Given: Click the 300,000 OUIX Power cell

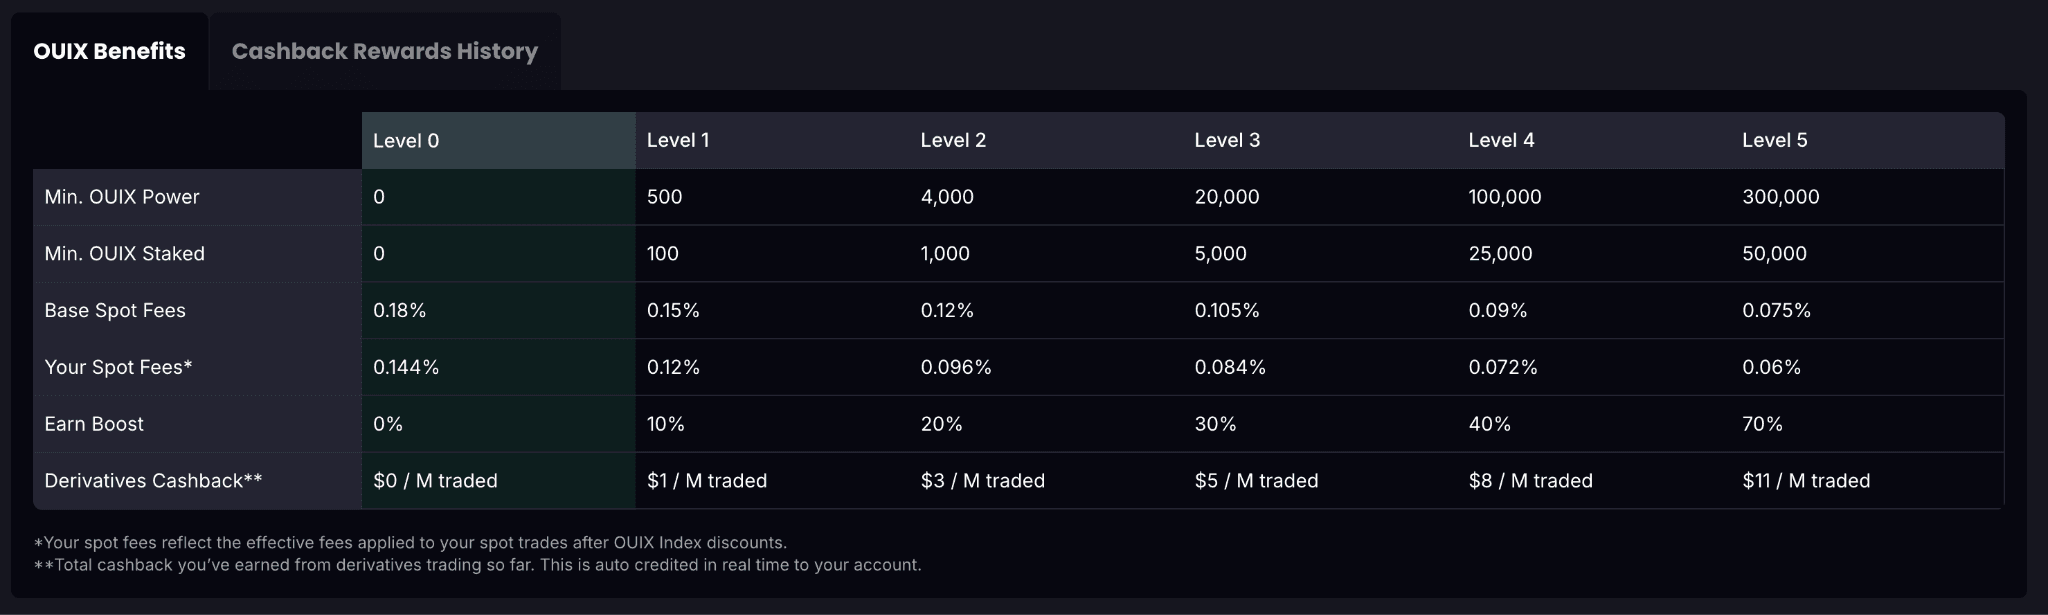Looking at the screenshot, I should coord(1781,197).
